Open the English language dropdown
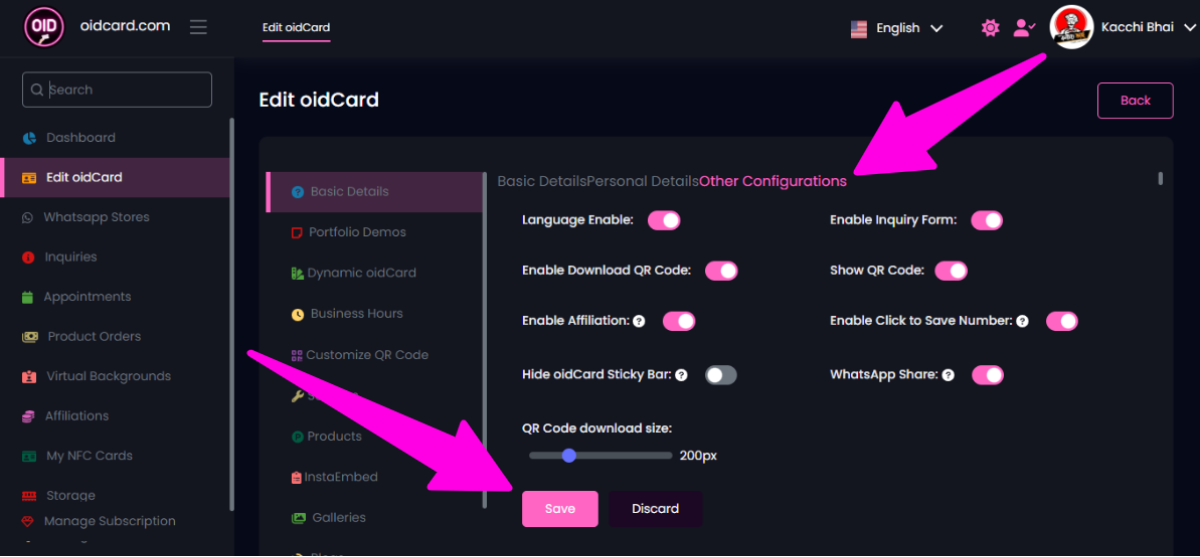Image resolution: width=1200 pixels, height=557 pixels. (897, 28)
